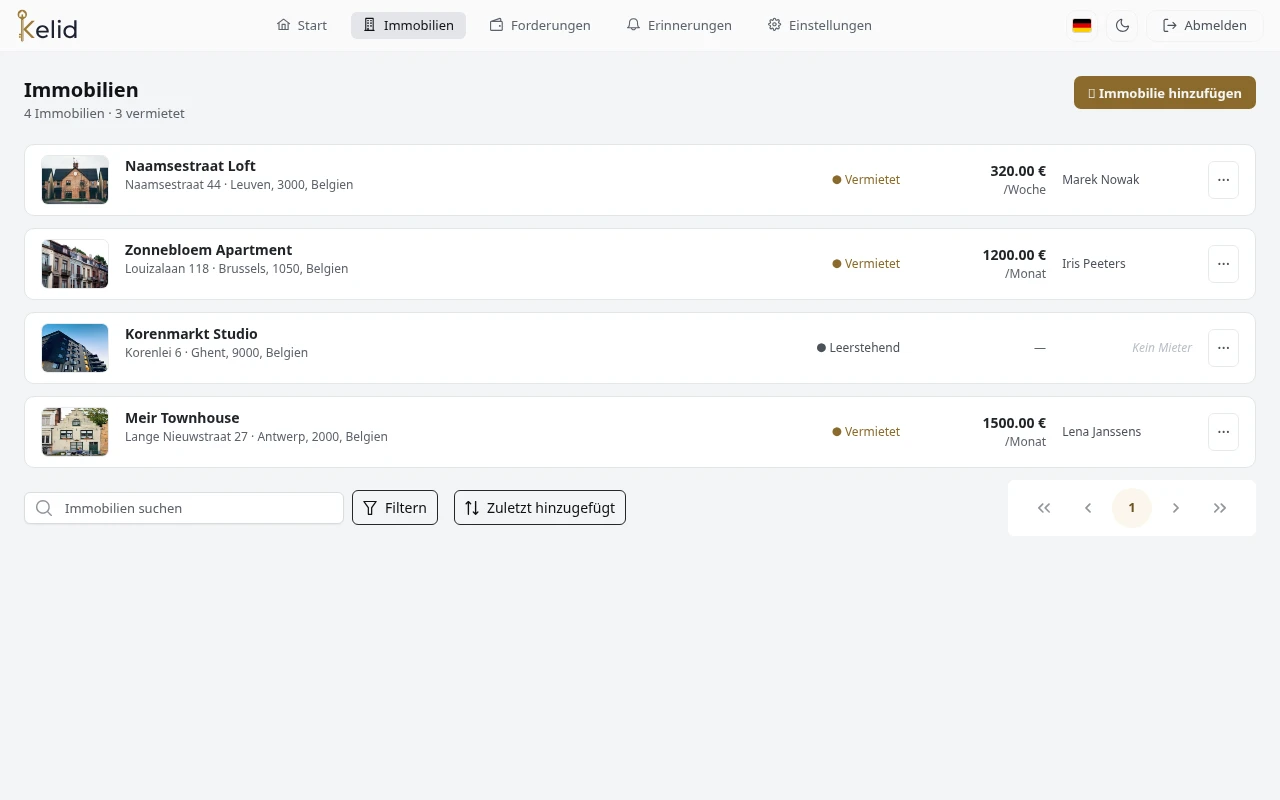Open the Meir Townhouse thumbnail
This screenshot has width=1280, height=800.
(75, 432)
